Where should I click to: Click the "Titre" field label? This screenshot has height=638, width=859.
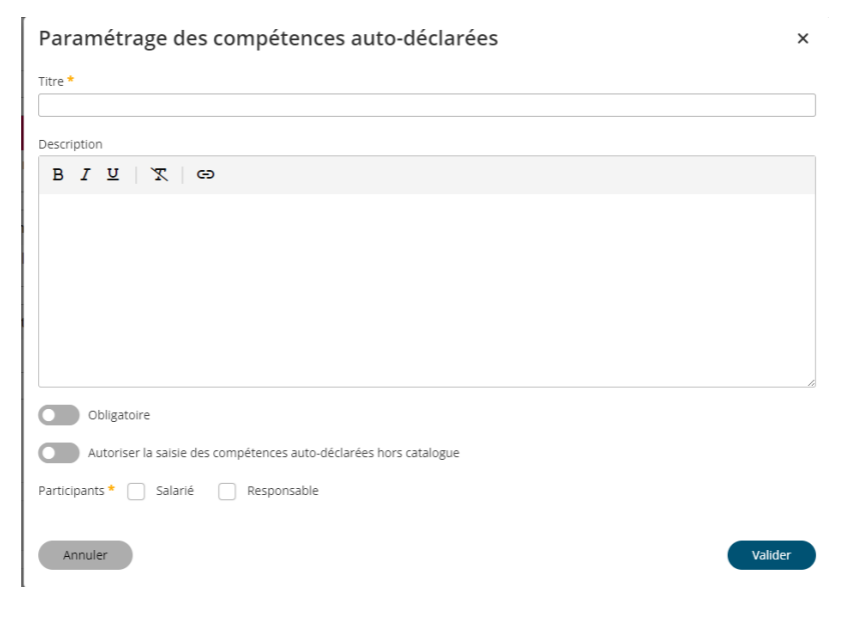tap(51, 81)
